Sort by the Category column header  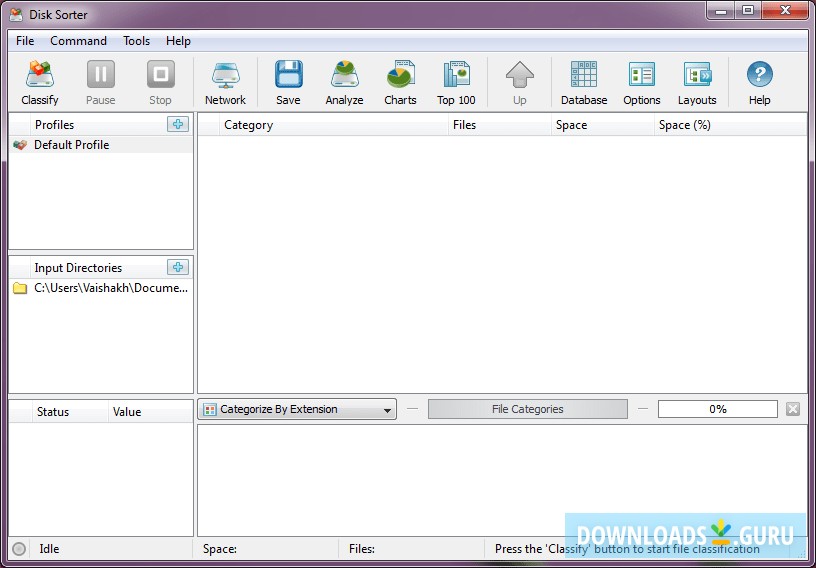334,125
